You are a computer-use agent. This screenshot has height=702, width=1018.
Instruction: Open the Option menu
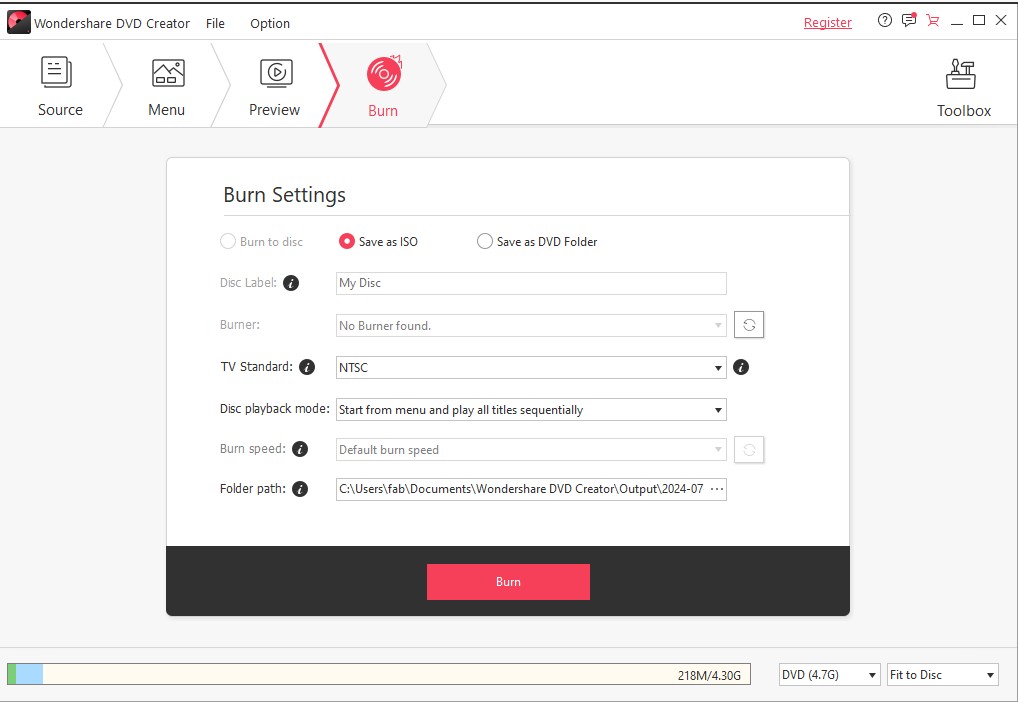(x=269, y=22)
